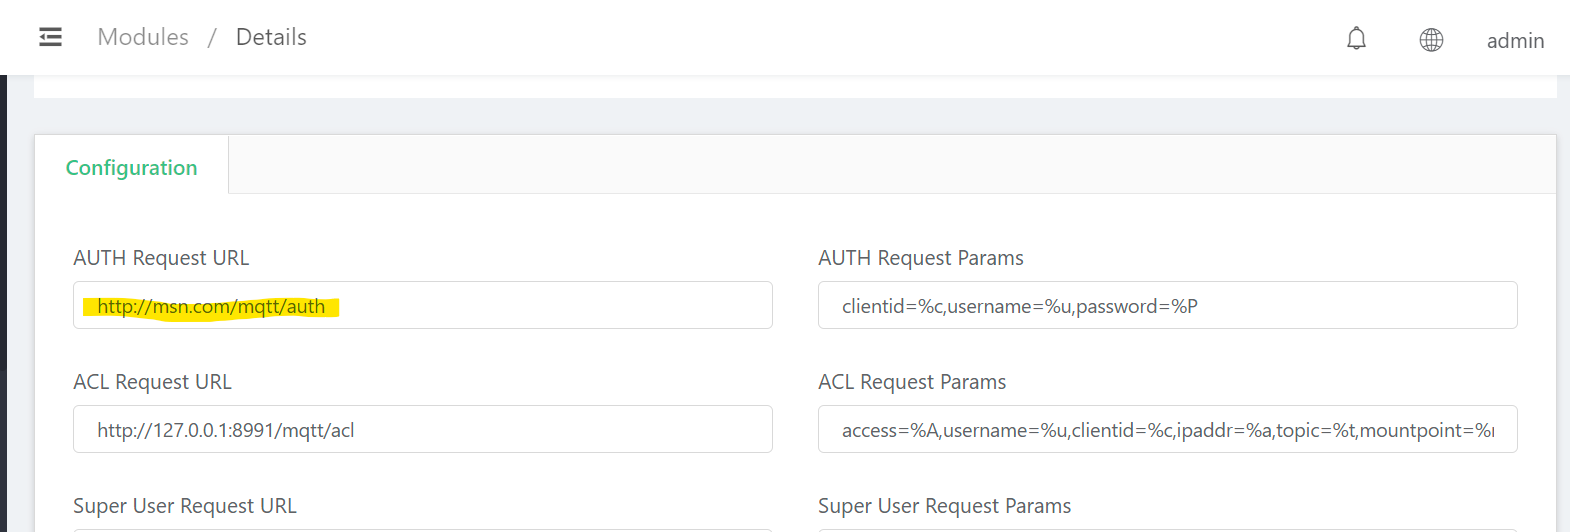Focus the ACL Request Params field
The width and height of the screenshot is (1570, 532).
point(1168,429)
